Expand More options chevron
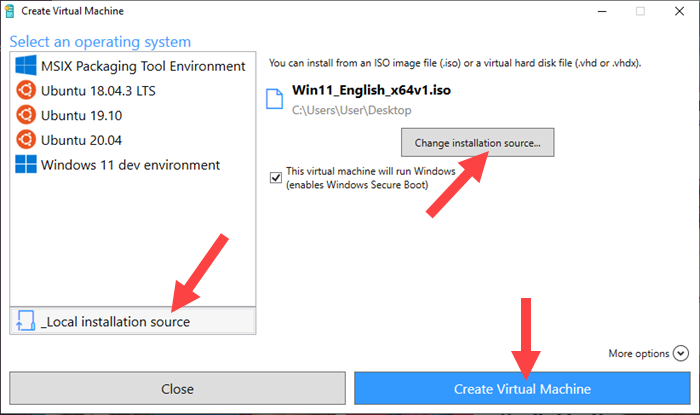The width and height of the screenshot is (700, 415). (x=681, y=353)
